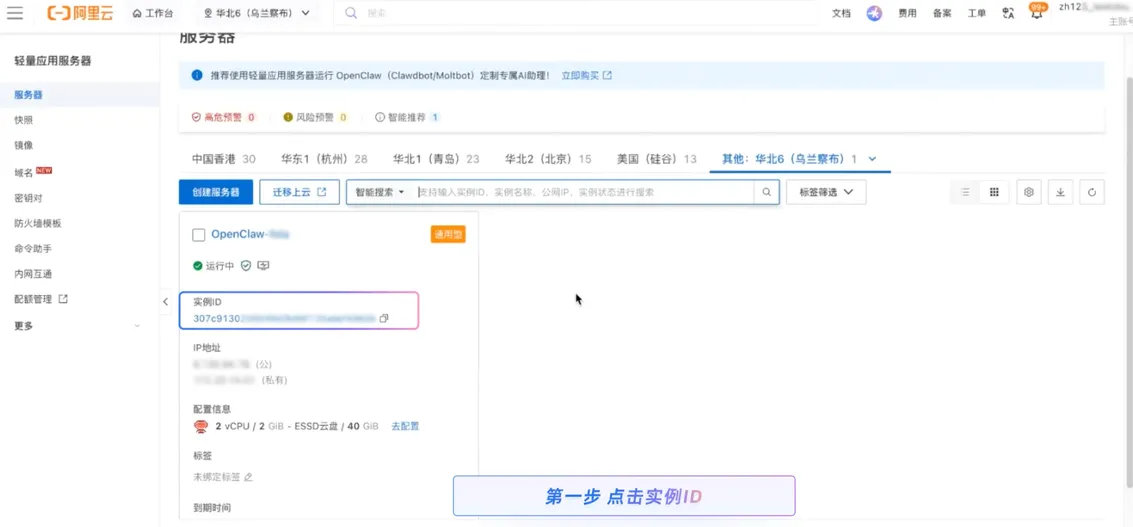Switch to the 华北2（北京） tab
Viewport: 1133px width, 527px height.
[x=548, y=159]
